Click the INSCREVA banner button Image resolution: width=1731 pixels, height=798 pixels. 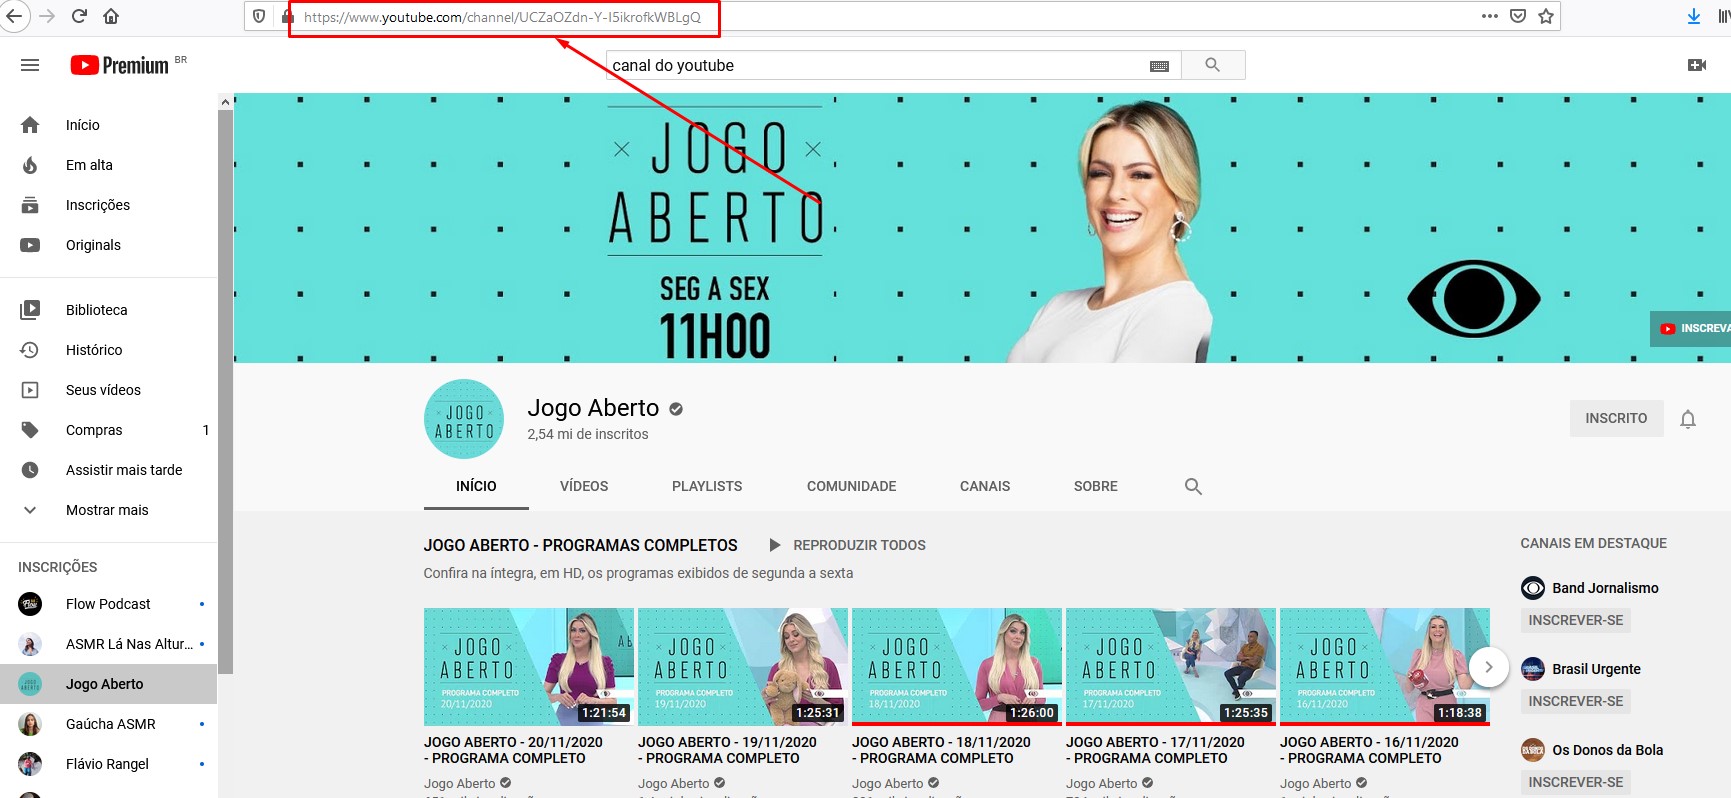1691,328
